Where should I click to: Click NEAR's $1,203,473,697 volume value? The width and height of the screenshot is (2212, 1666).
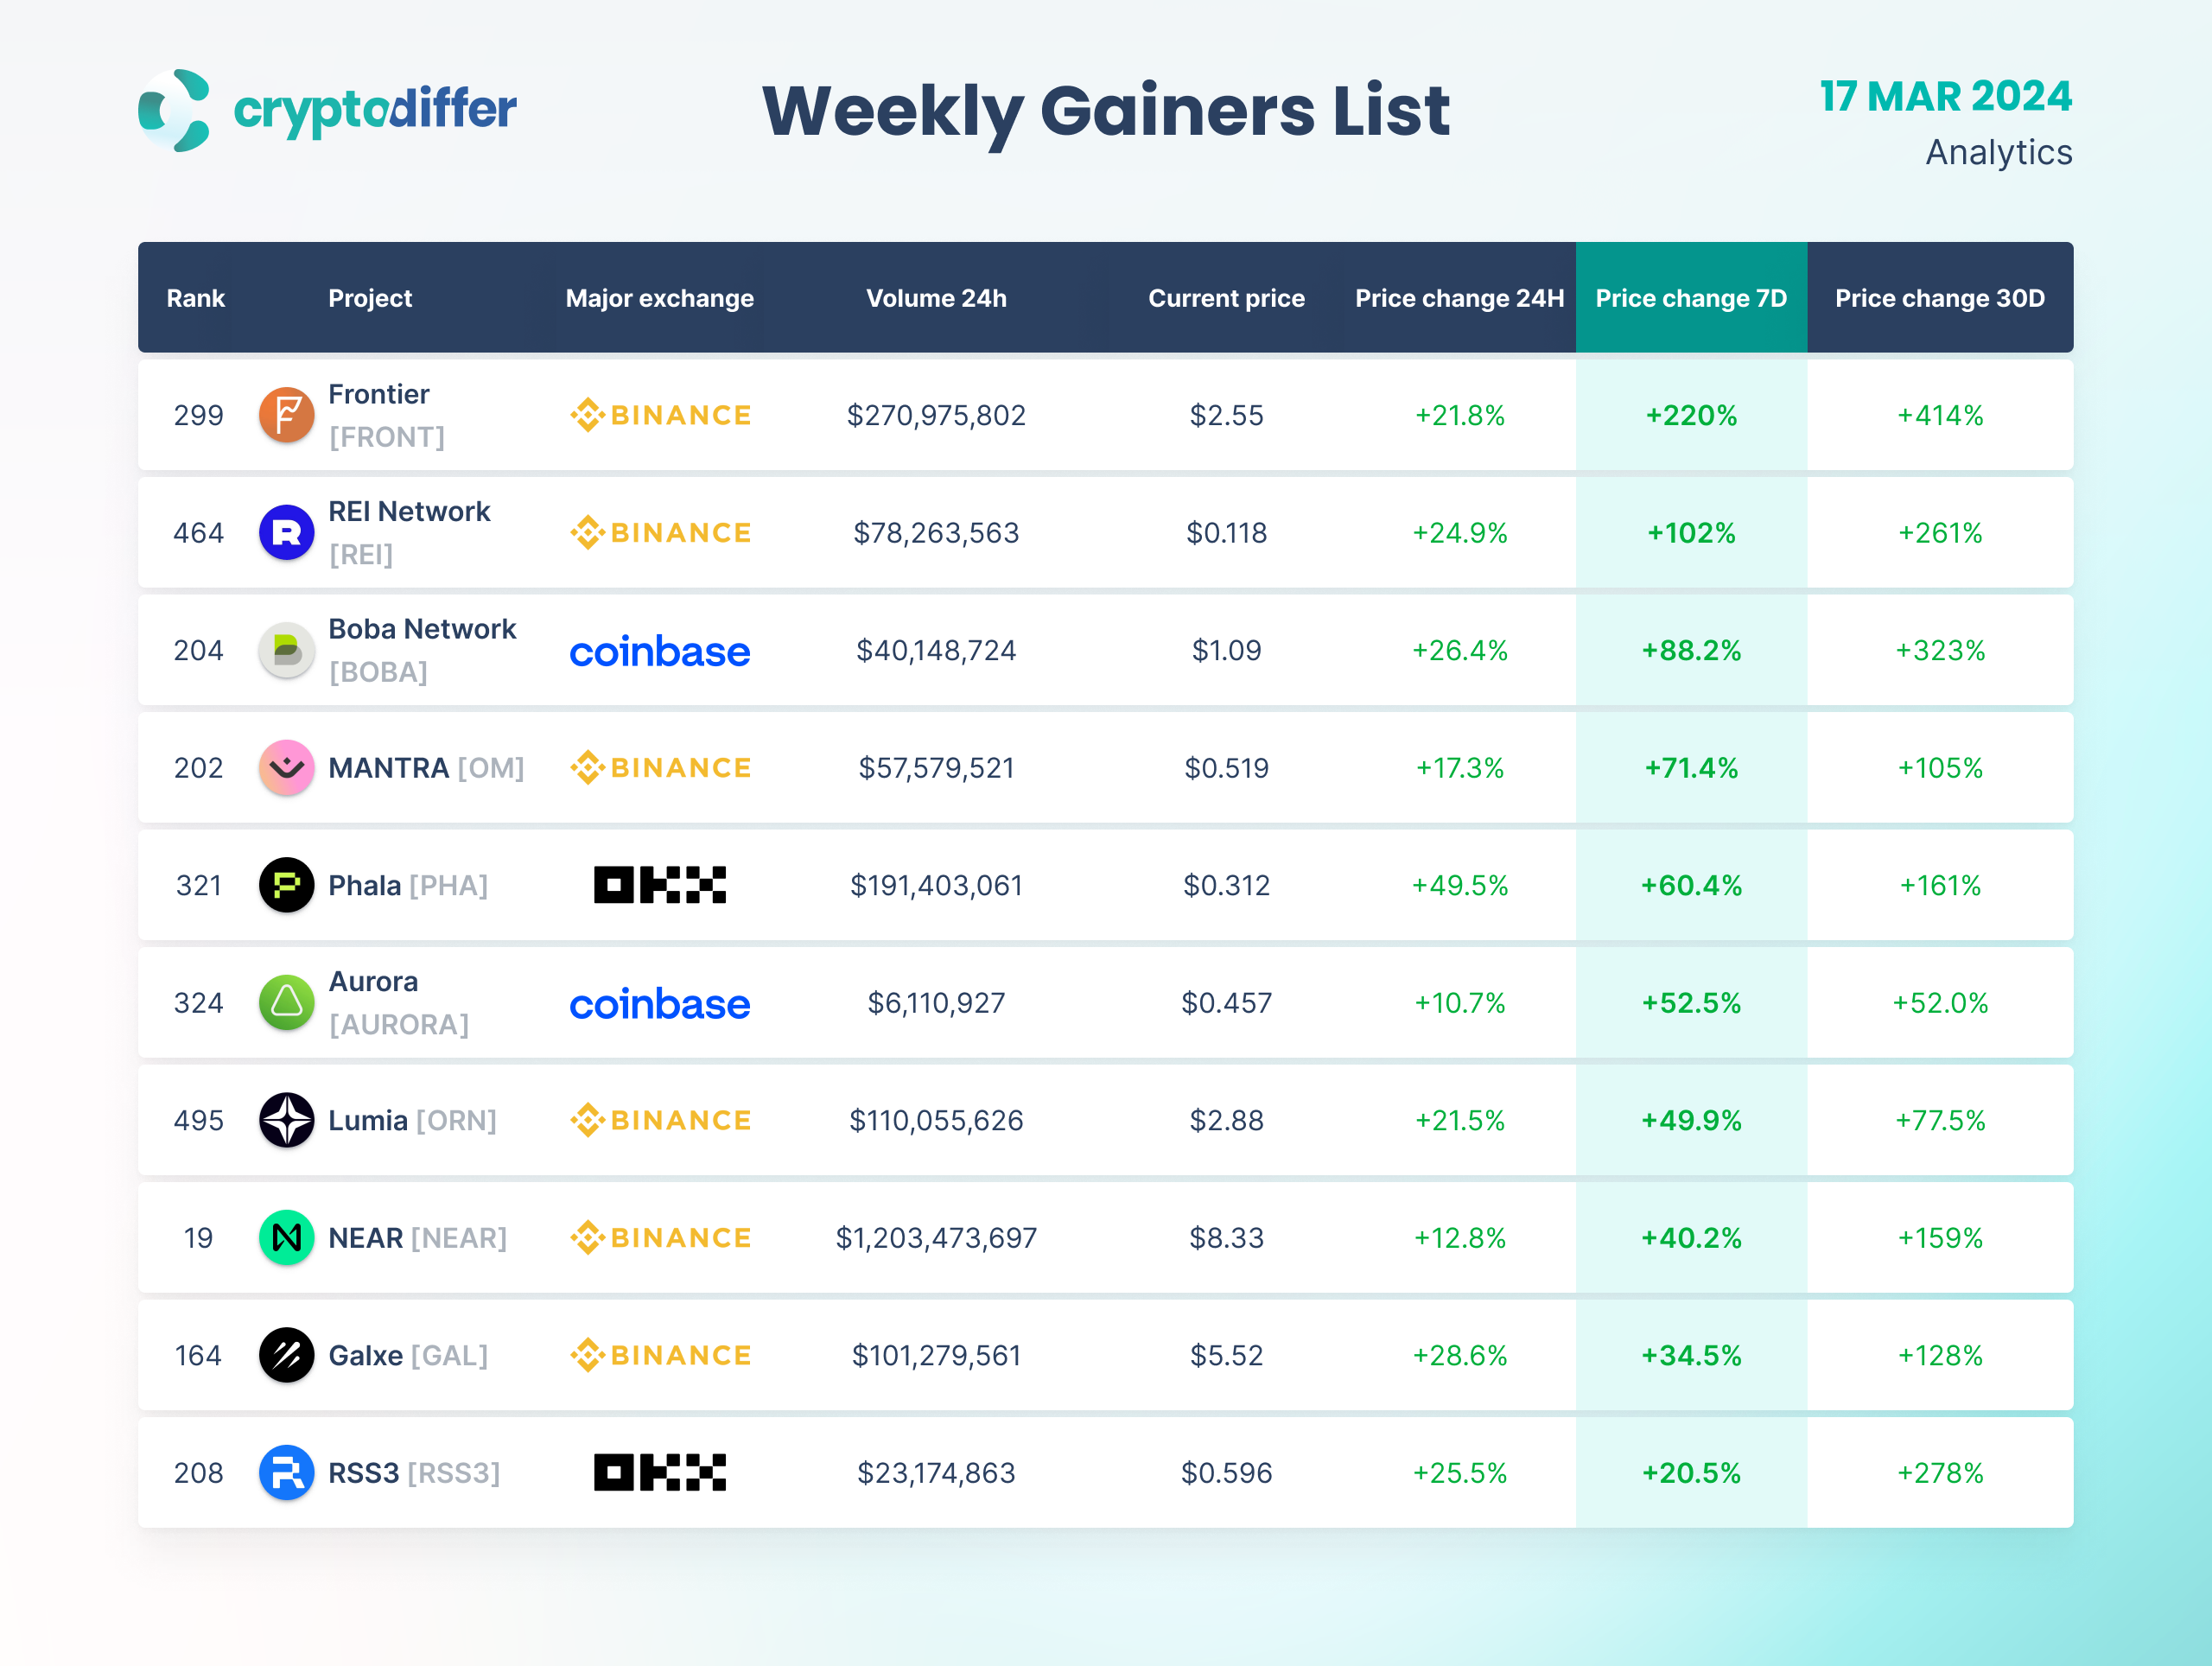tap(936, 1238)
